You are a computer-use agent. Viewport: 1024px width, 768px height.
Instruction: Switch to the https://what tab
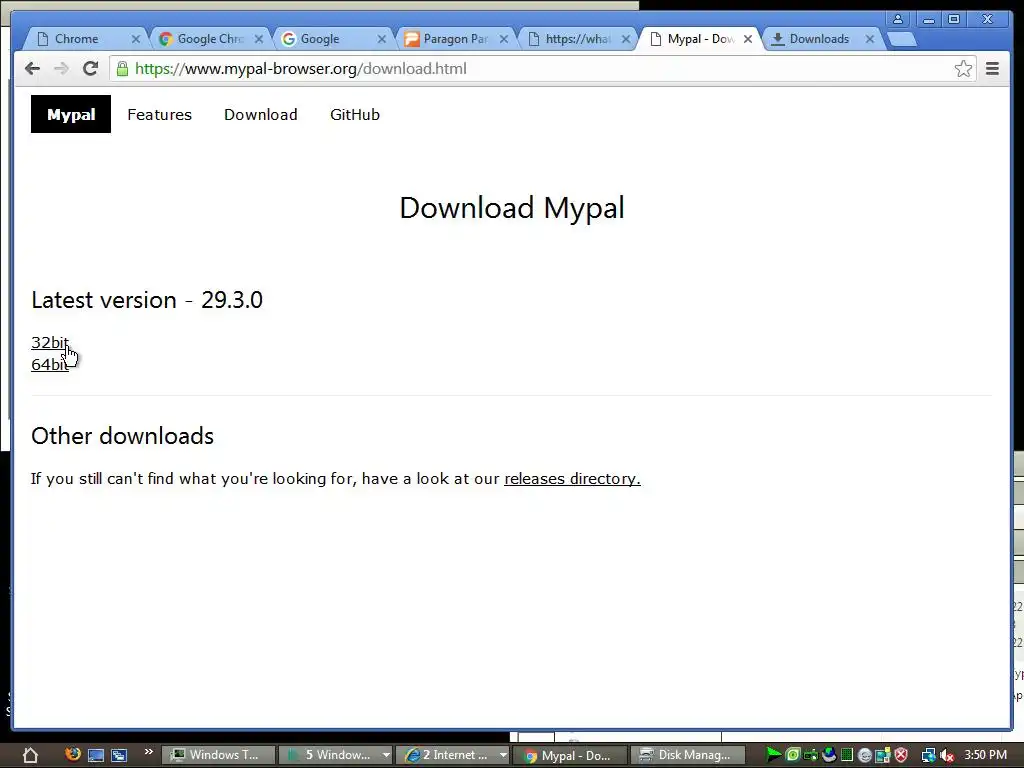click(569, 39)
